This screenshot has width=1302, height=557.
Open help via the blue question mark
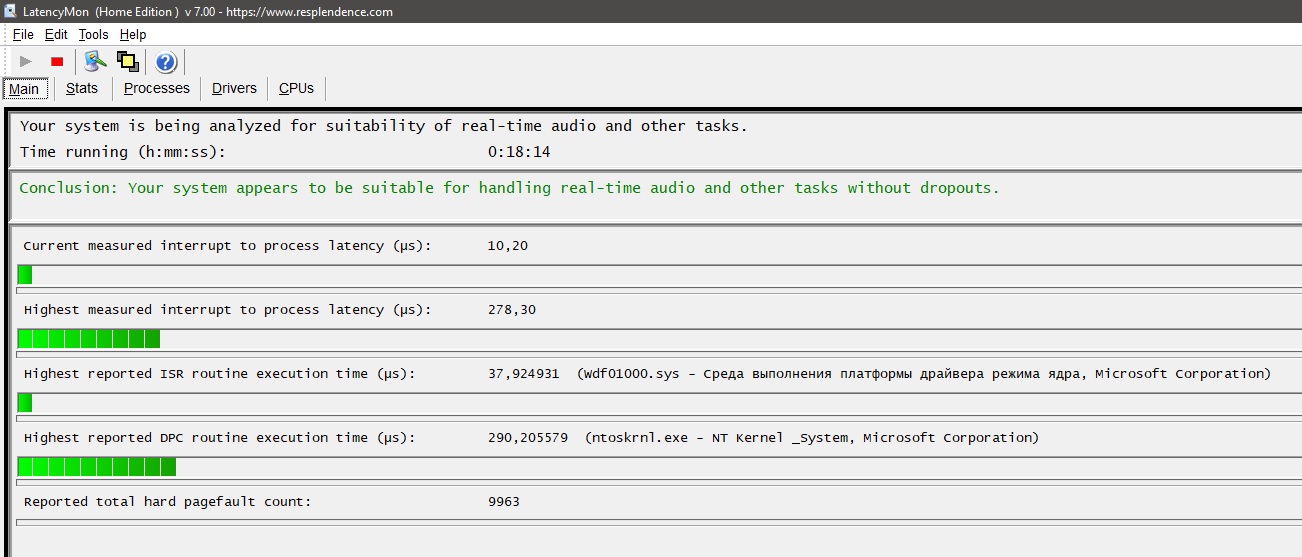(166, 63)
